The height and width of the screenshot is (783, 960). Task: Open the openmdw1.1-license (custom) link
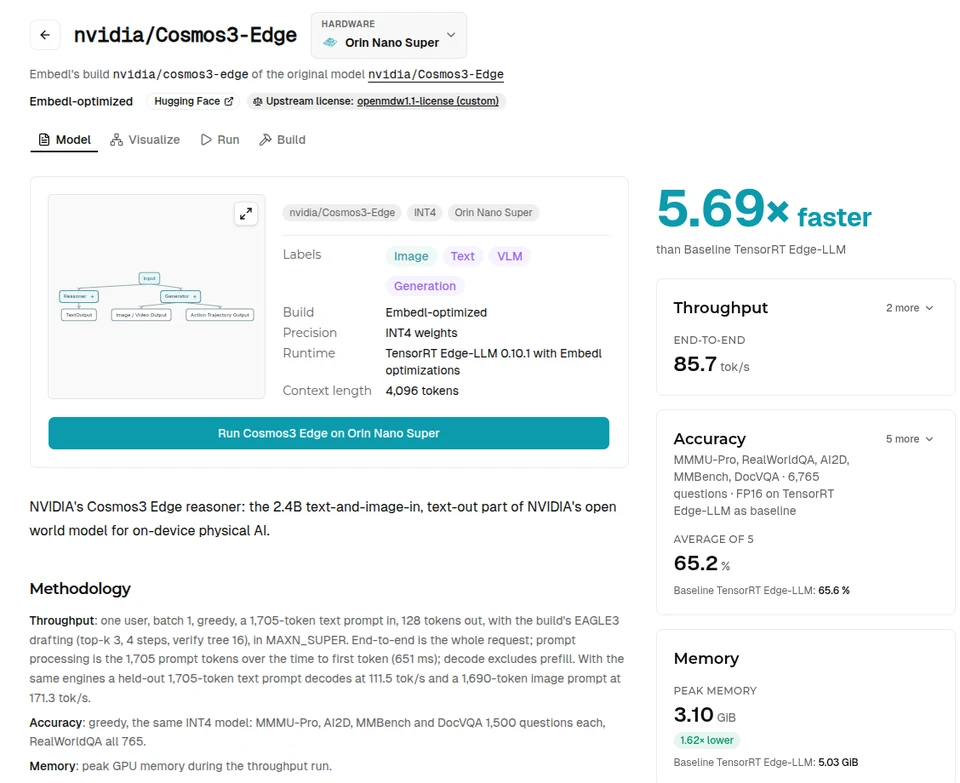pos(428,101)
